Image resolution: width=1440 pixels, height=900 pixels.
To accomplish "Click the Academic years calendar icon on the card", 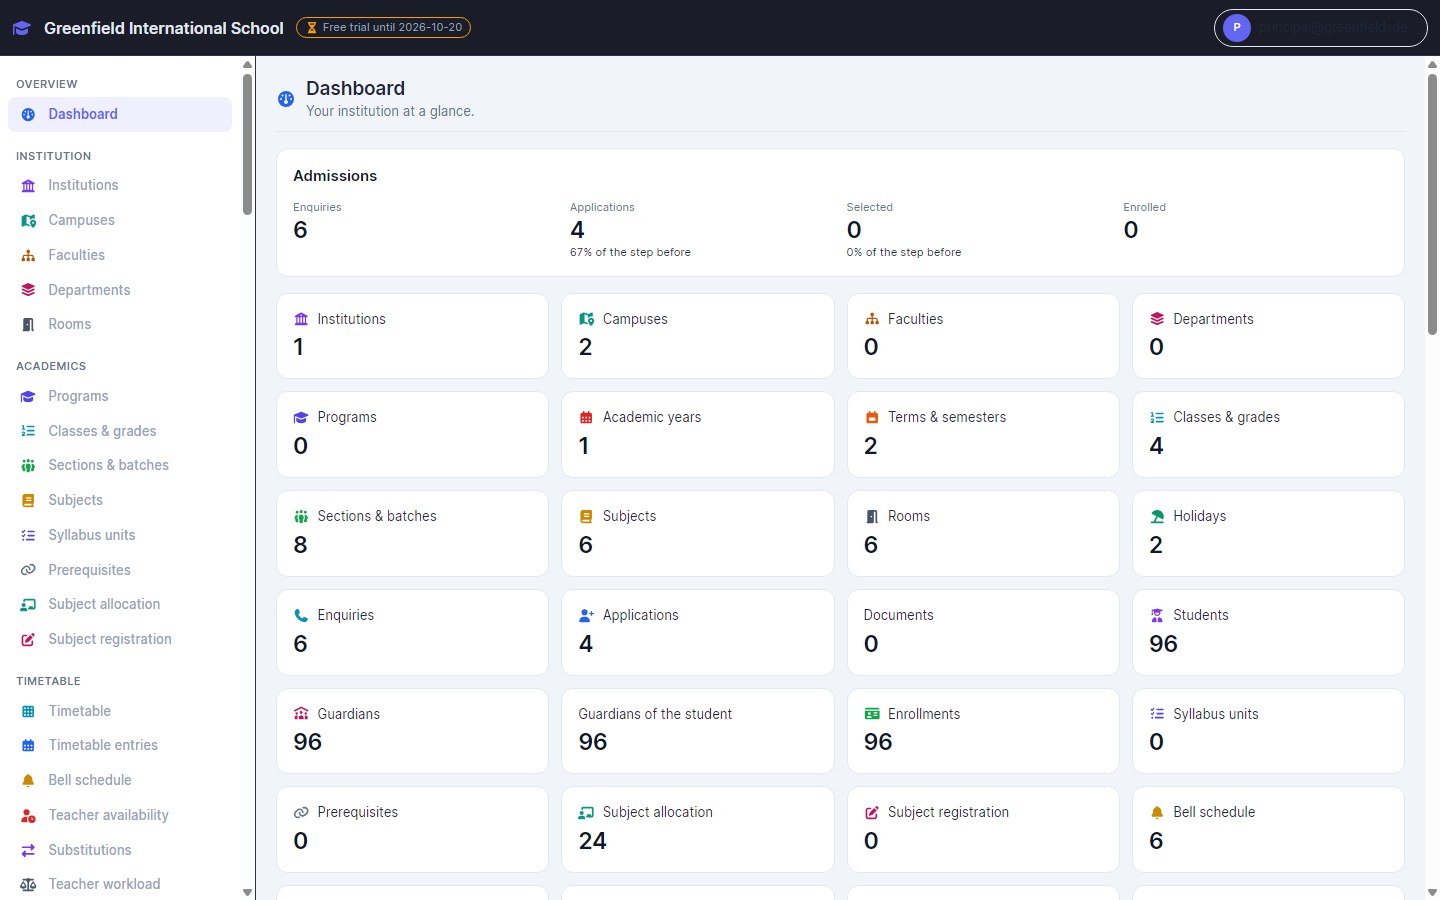I will tap(586, 418).
